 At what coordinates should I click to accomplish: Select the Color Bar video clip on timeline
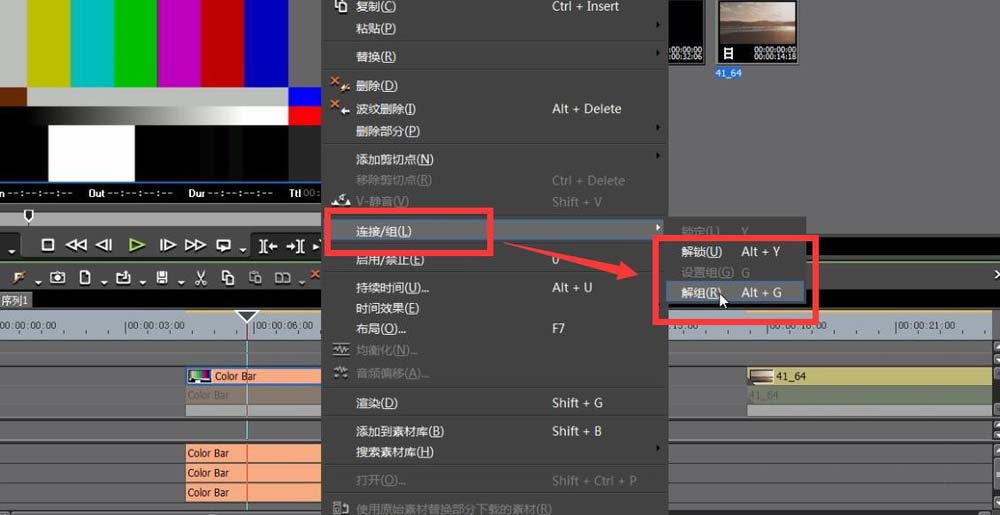[254, 376]
